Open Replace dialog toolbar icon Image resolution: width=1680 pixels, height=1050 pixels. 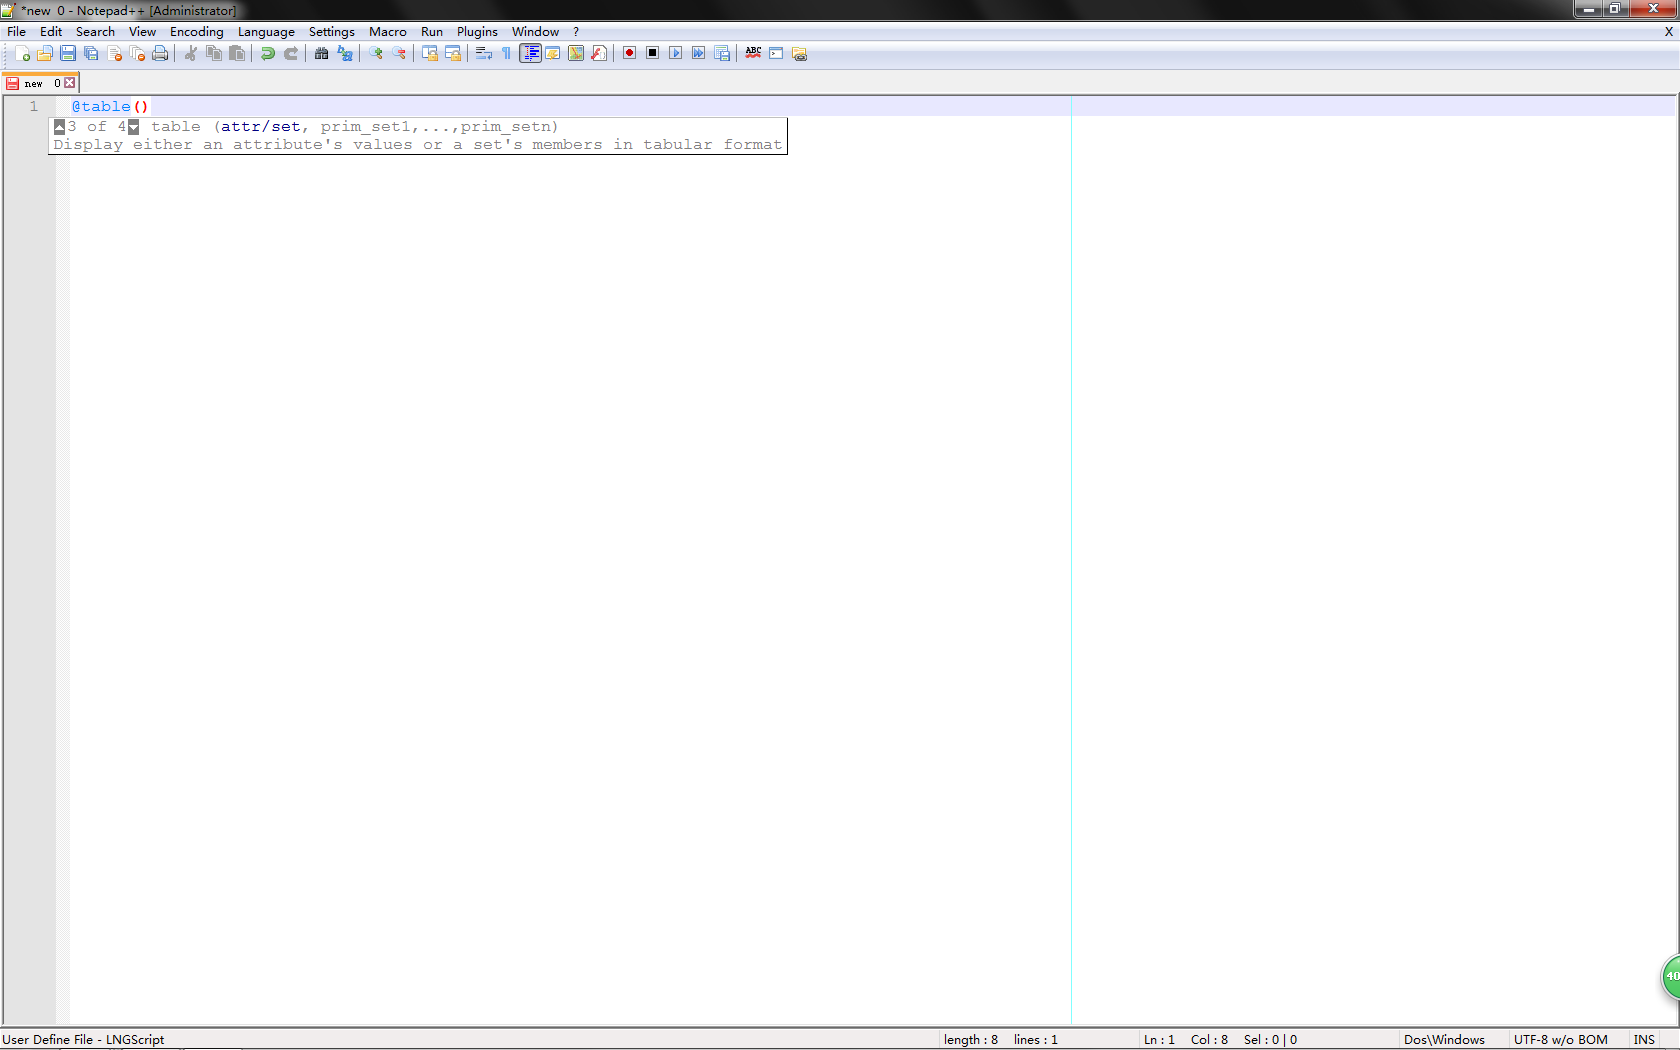tap(345, 53)
